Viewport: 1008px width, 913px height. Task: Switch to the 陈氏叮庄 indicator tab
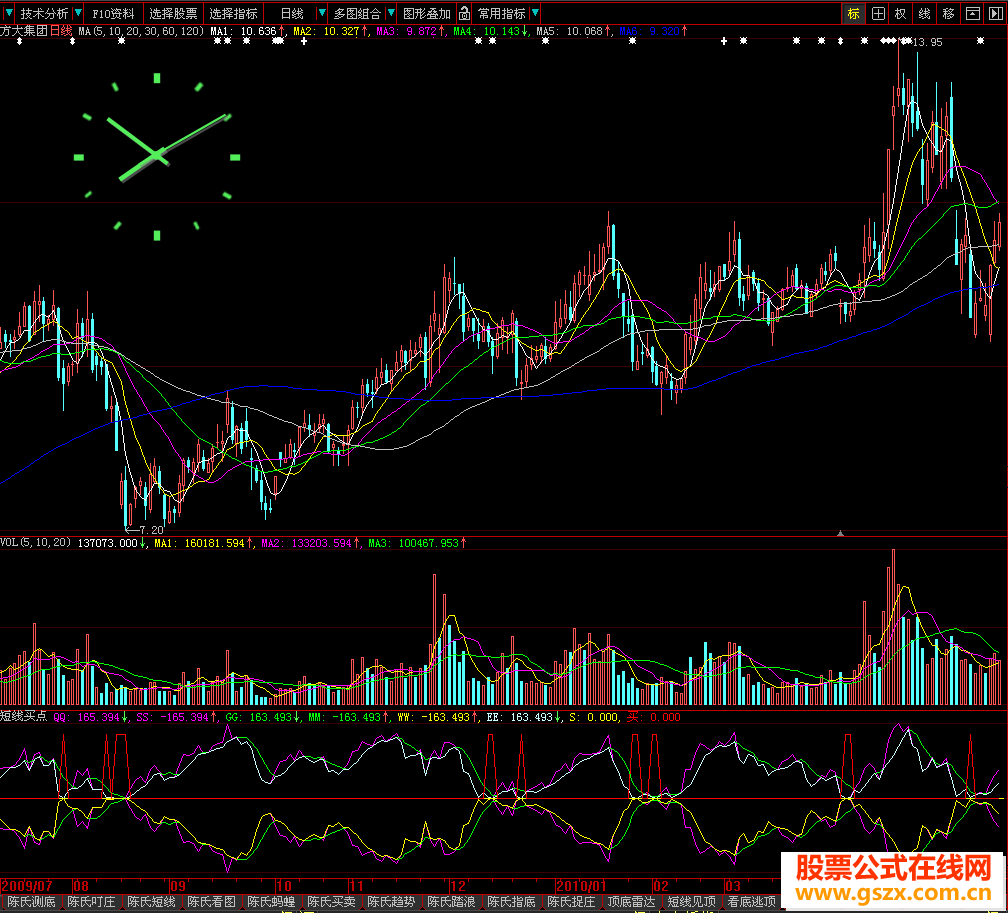(91, 902)
